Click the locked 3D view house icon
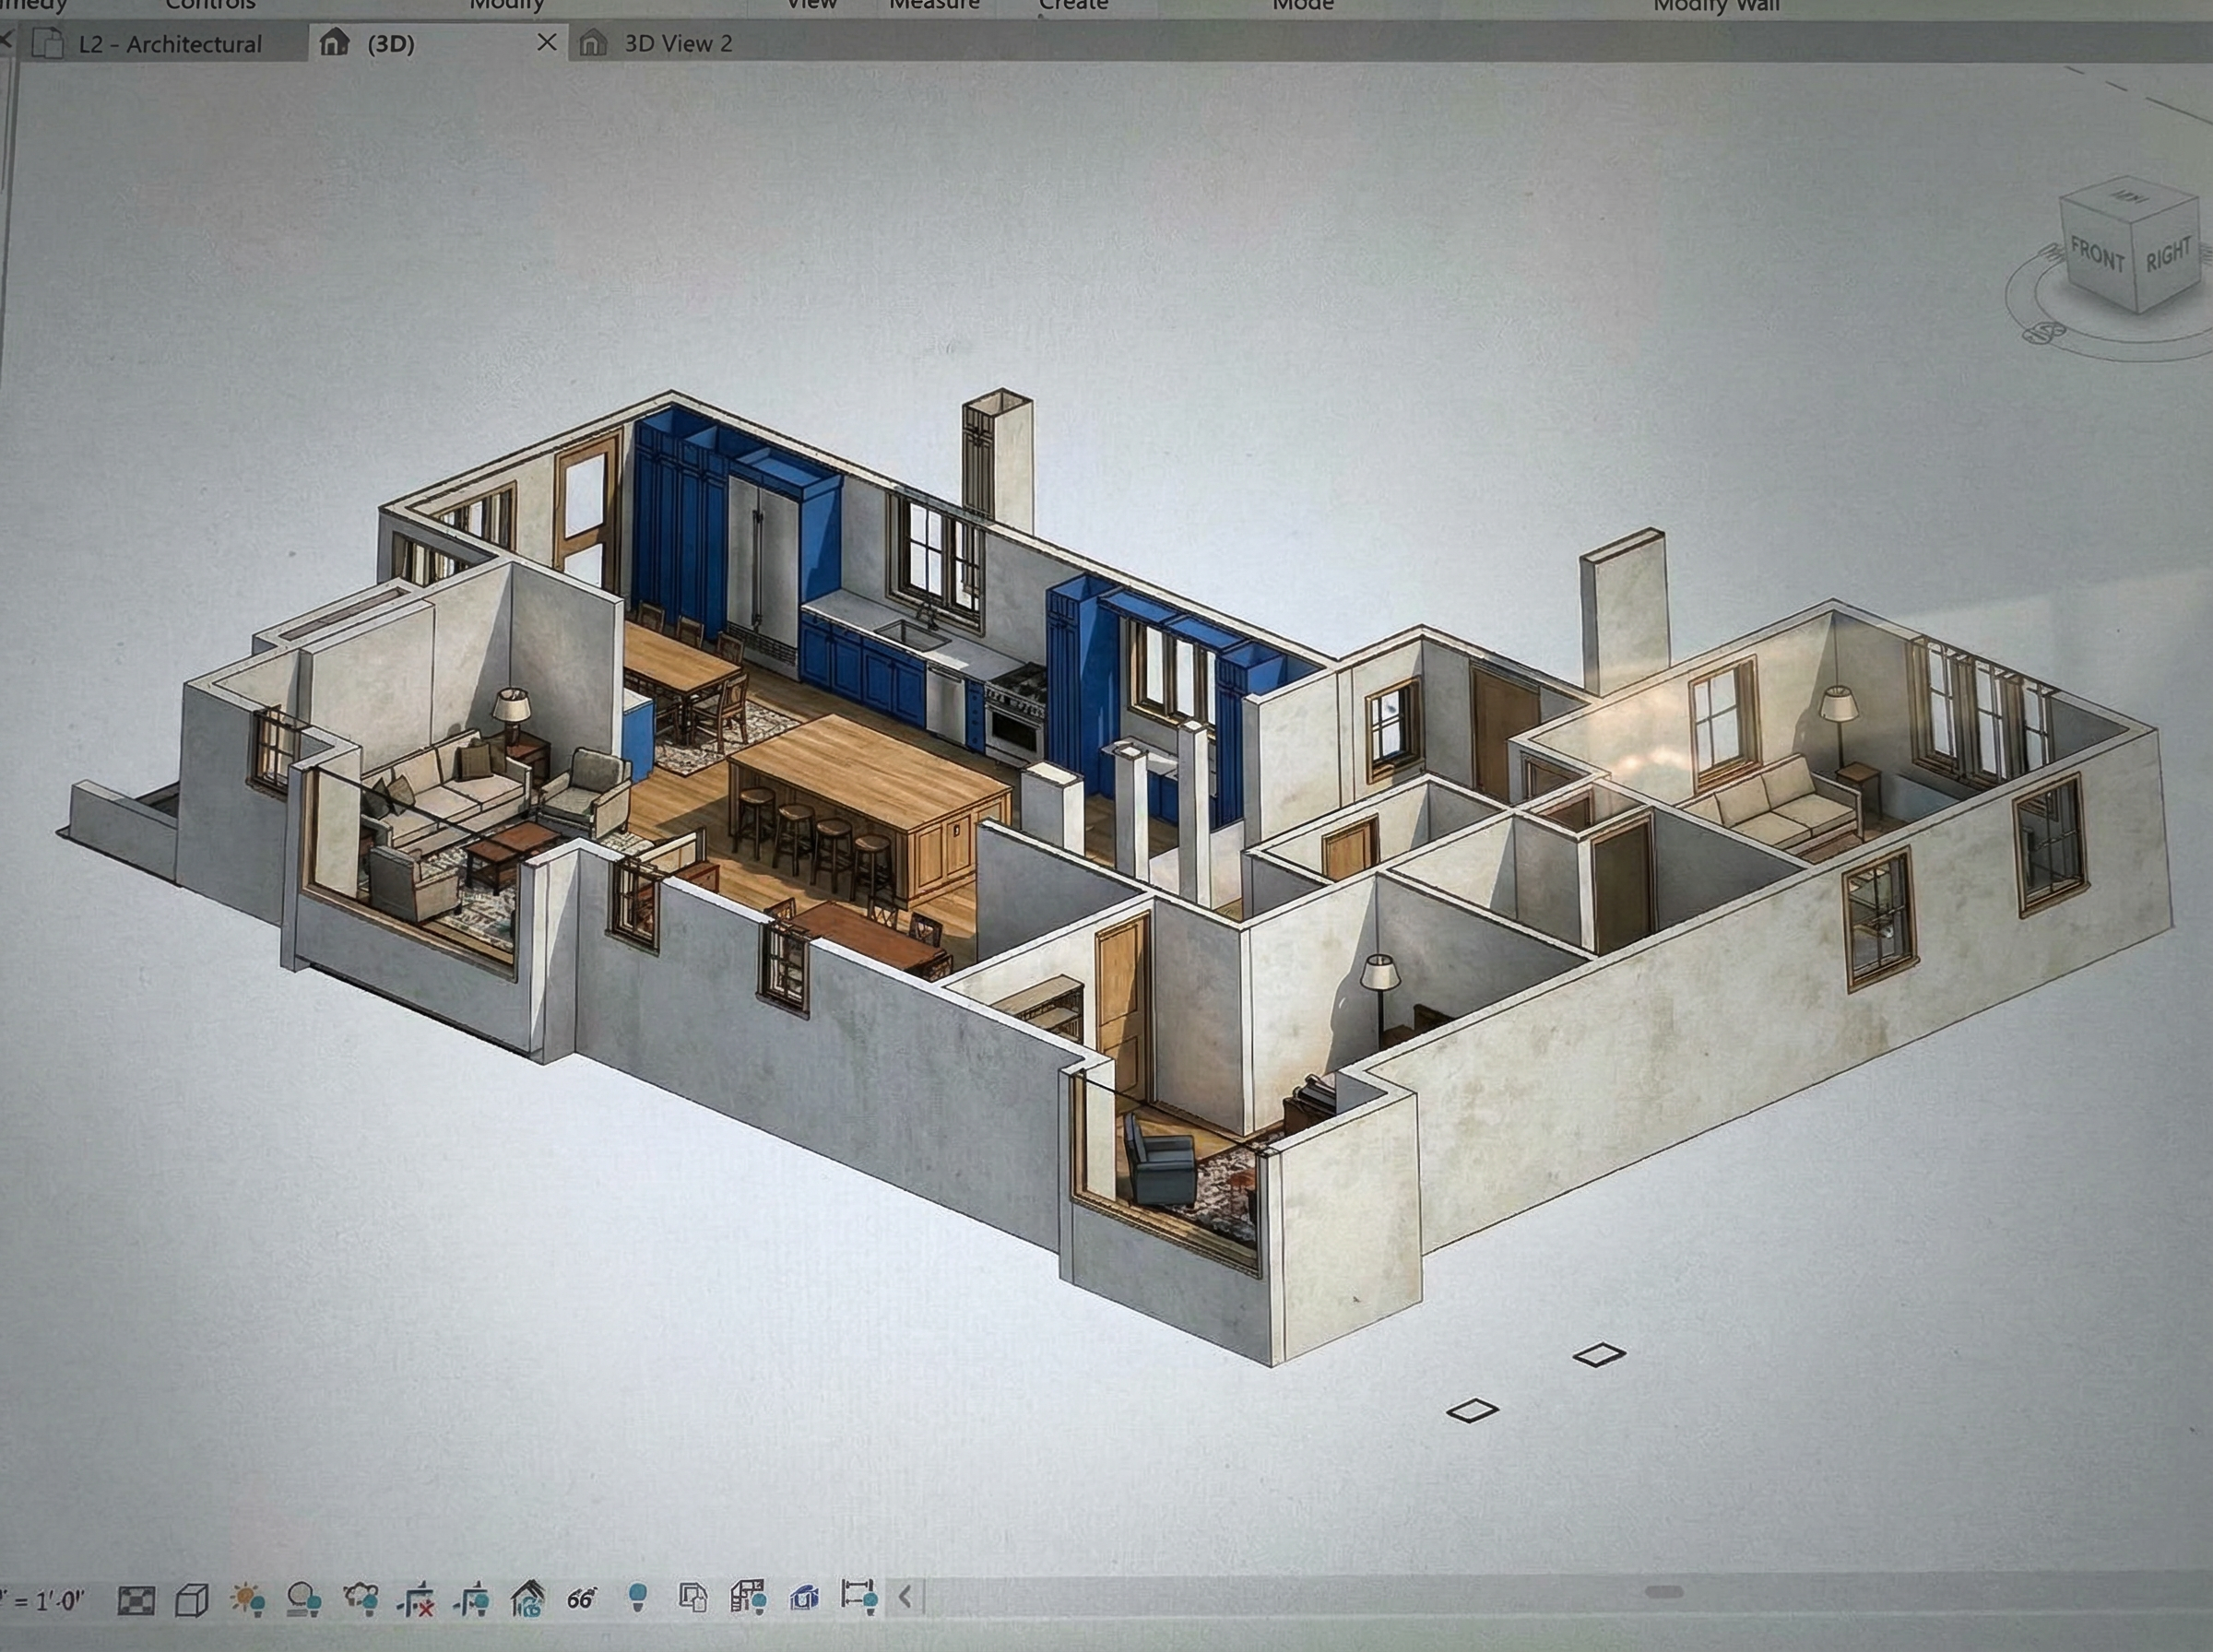This screenshot has height=1652, width=2213. pos(527,1599)
